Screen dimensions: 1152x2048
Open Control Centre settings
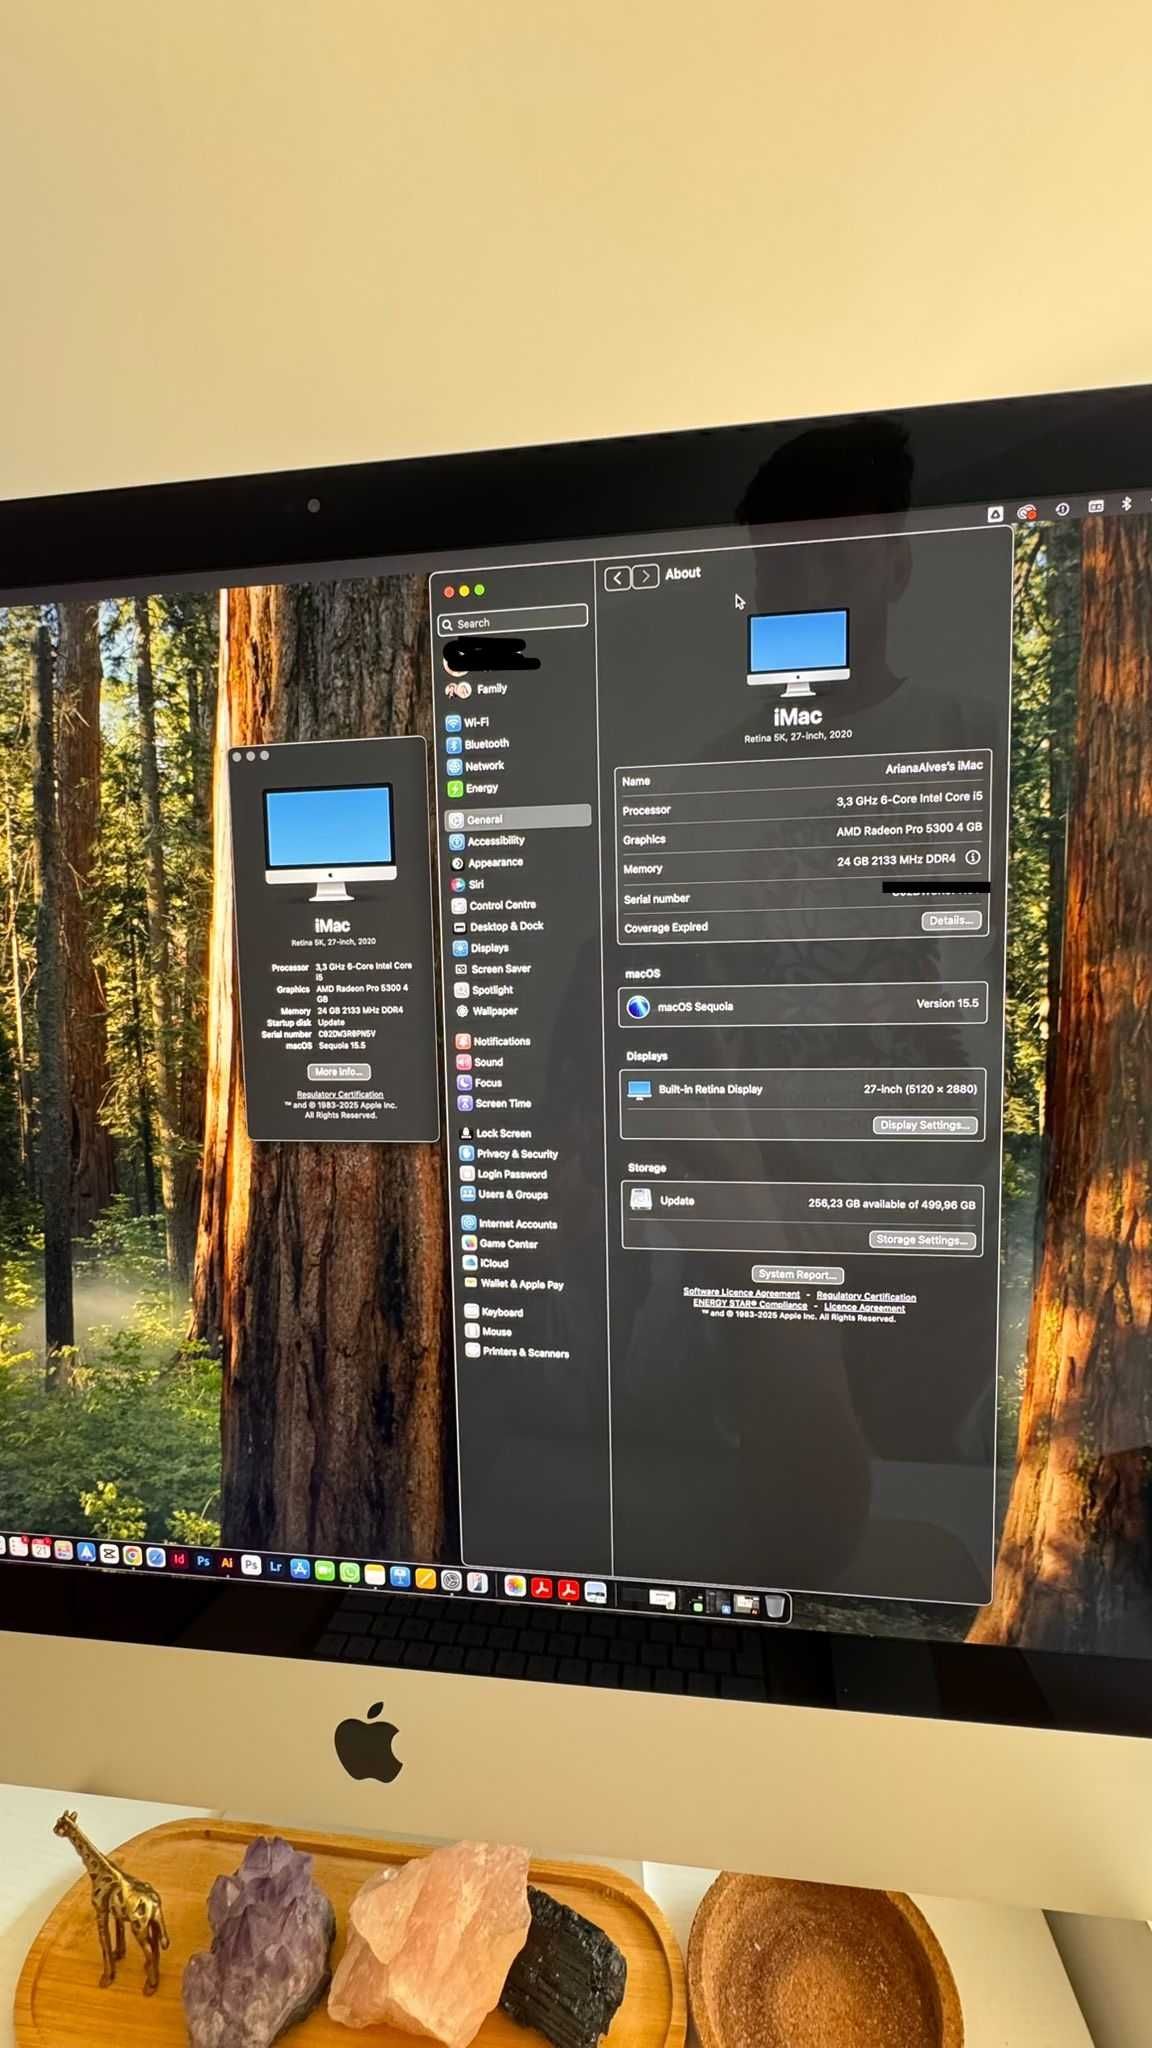(x=494, y=905)
